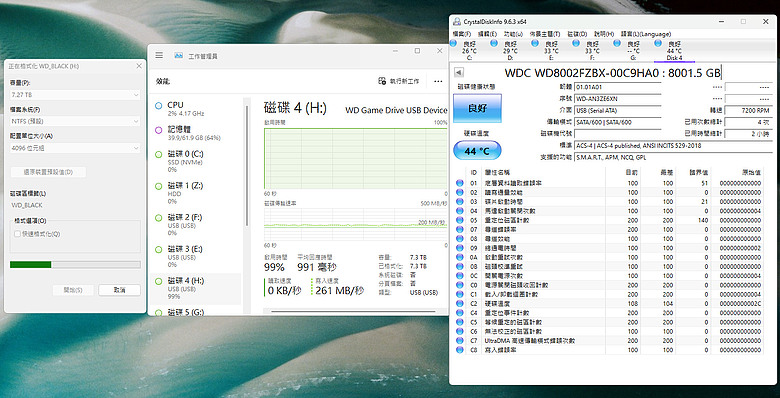Open the 磁碟(D) menu in CrystalDiskInfo

(577, 34)
